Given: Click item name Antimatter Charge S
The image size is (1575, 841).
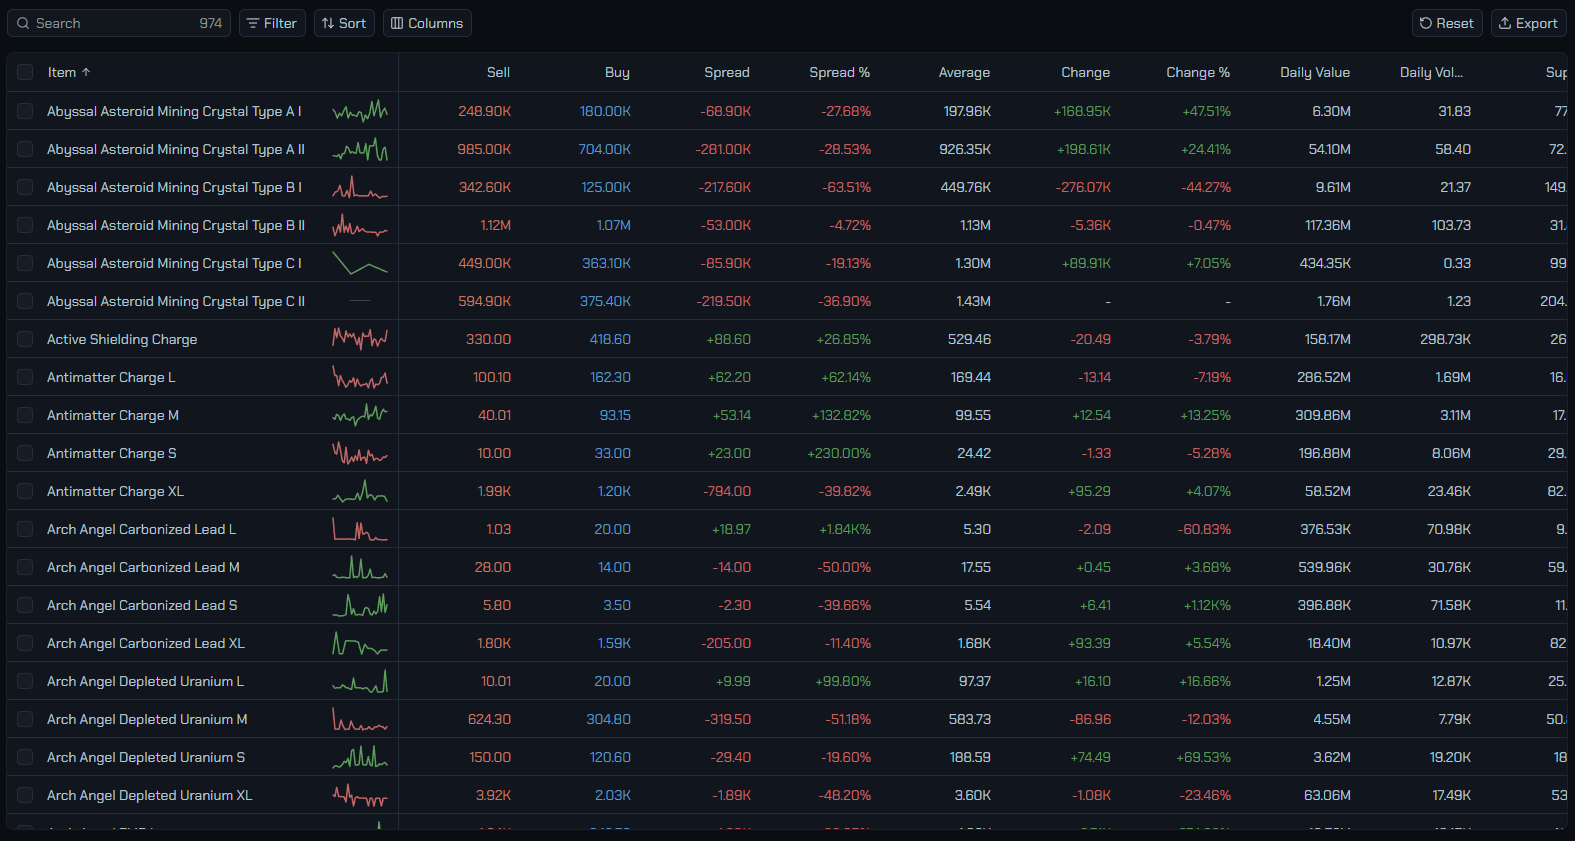Looking at the screenshot, I should [x=112, y=453].
